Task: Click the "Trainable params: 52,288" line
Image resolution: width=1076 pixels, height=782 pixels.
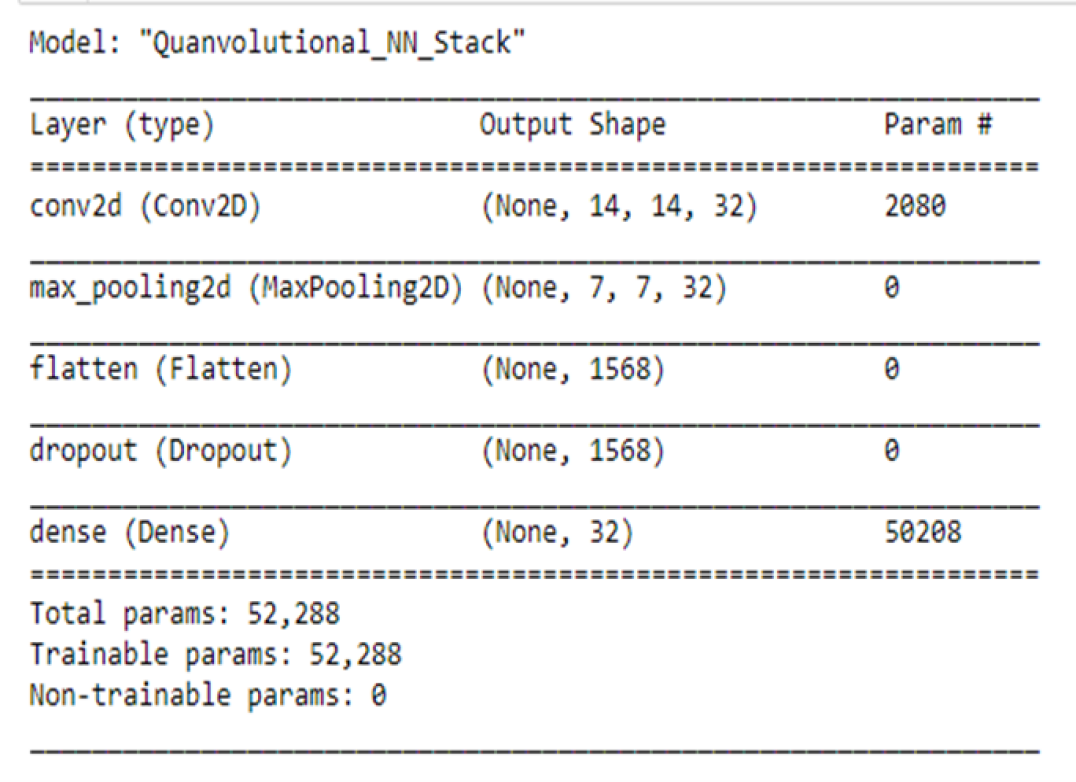Action: tap(215, 654)
